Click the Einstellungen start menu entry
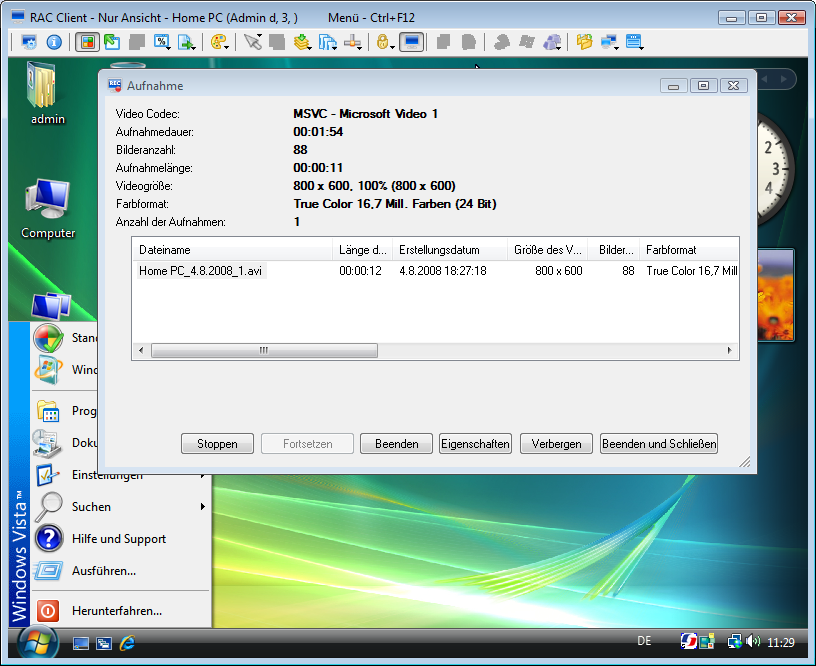The image size is (816, 666). [x=107, y=475]
